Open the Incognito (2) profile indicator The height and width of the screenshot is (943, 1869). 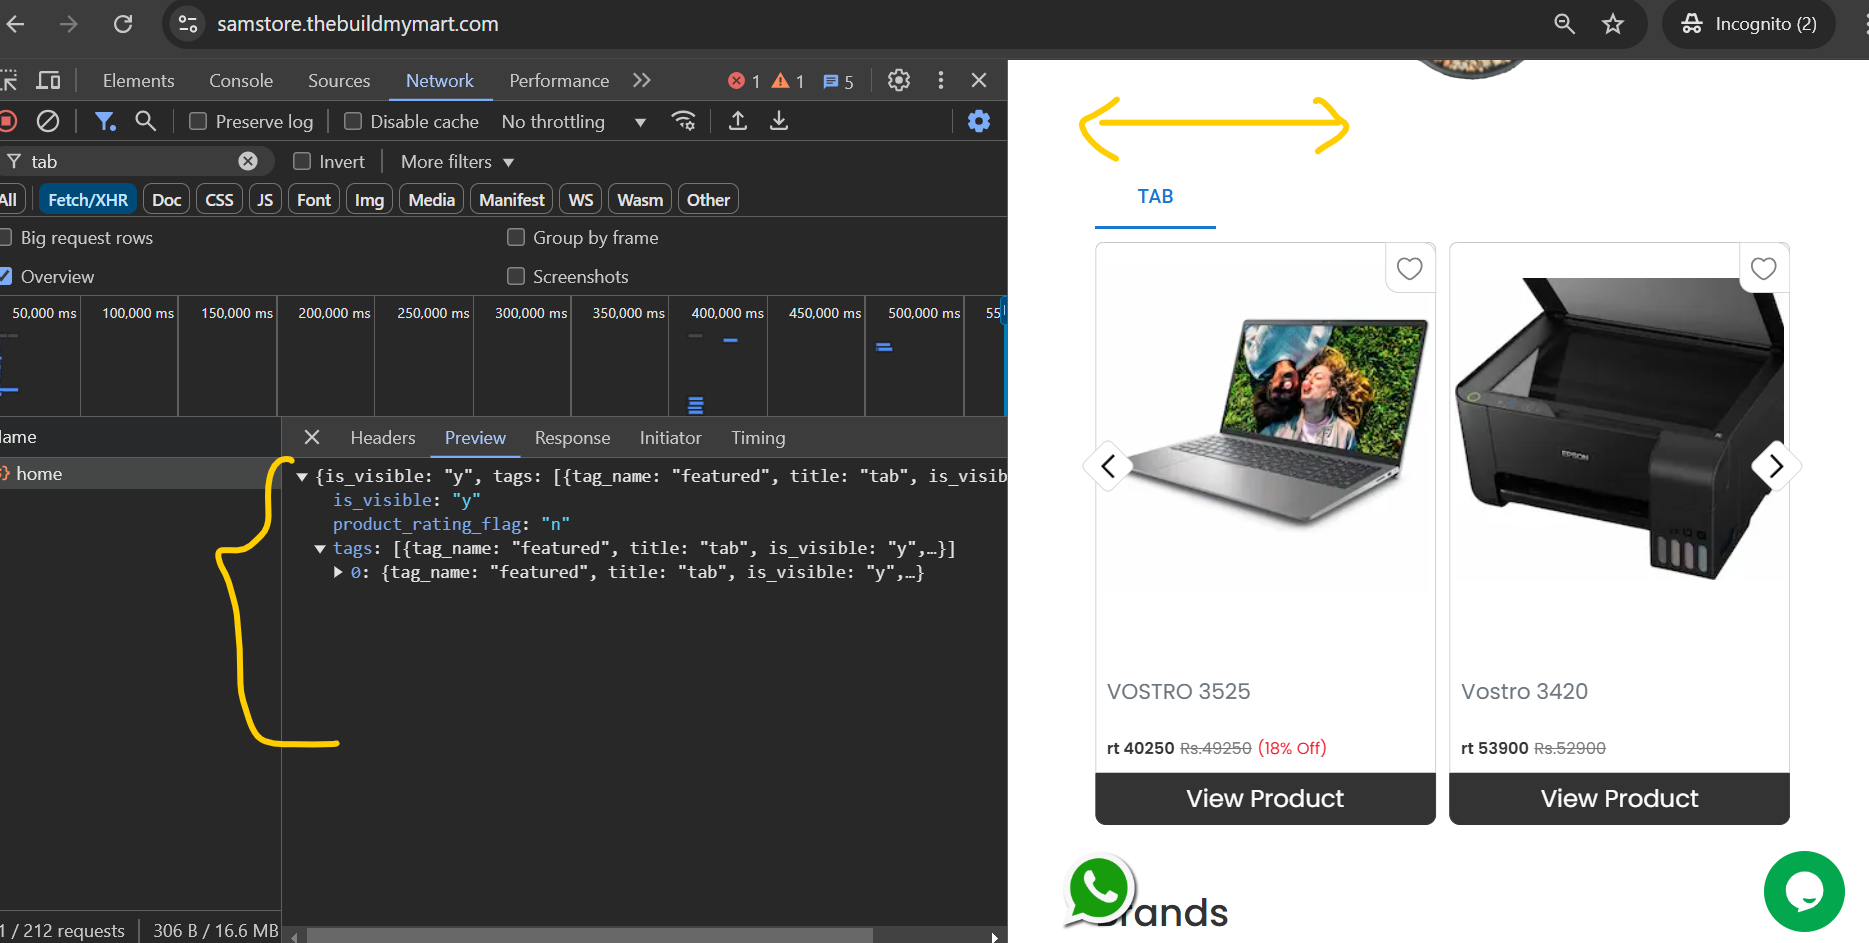[1749, 24]
